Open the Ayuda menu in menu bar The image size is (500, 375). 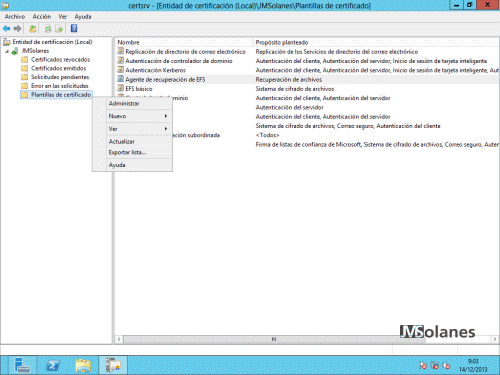(x=83, y=17)
